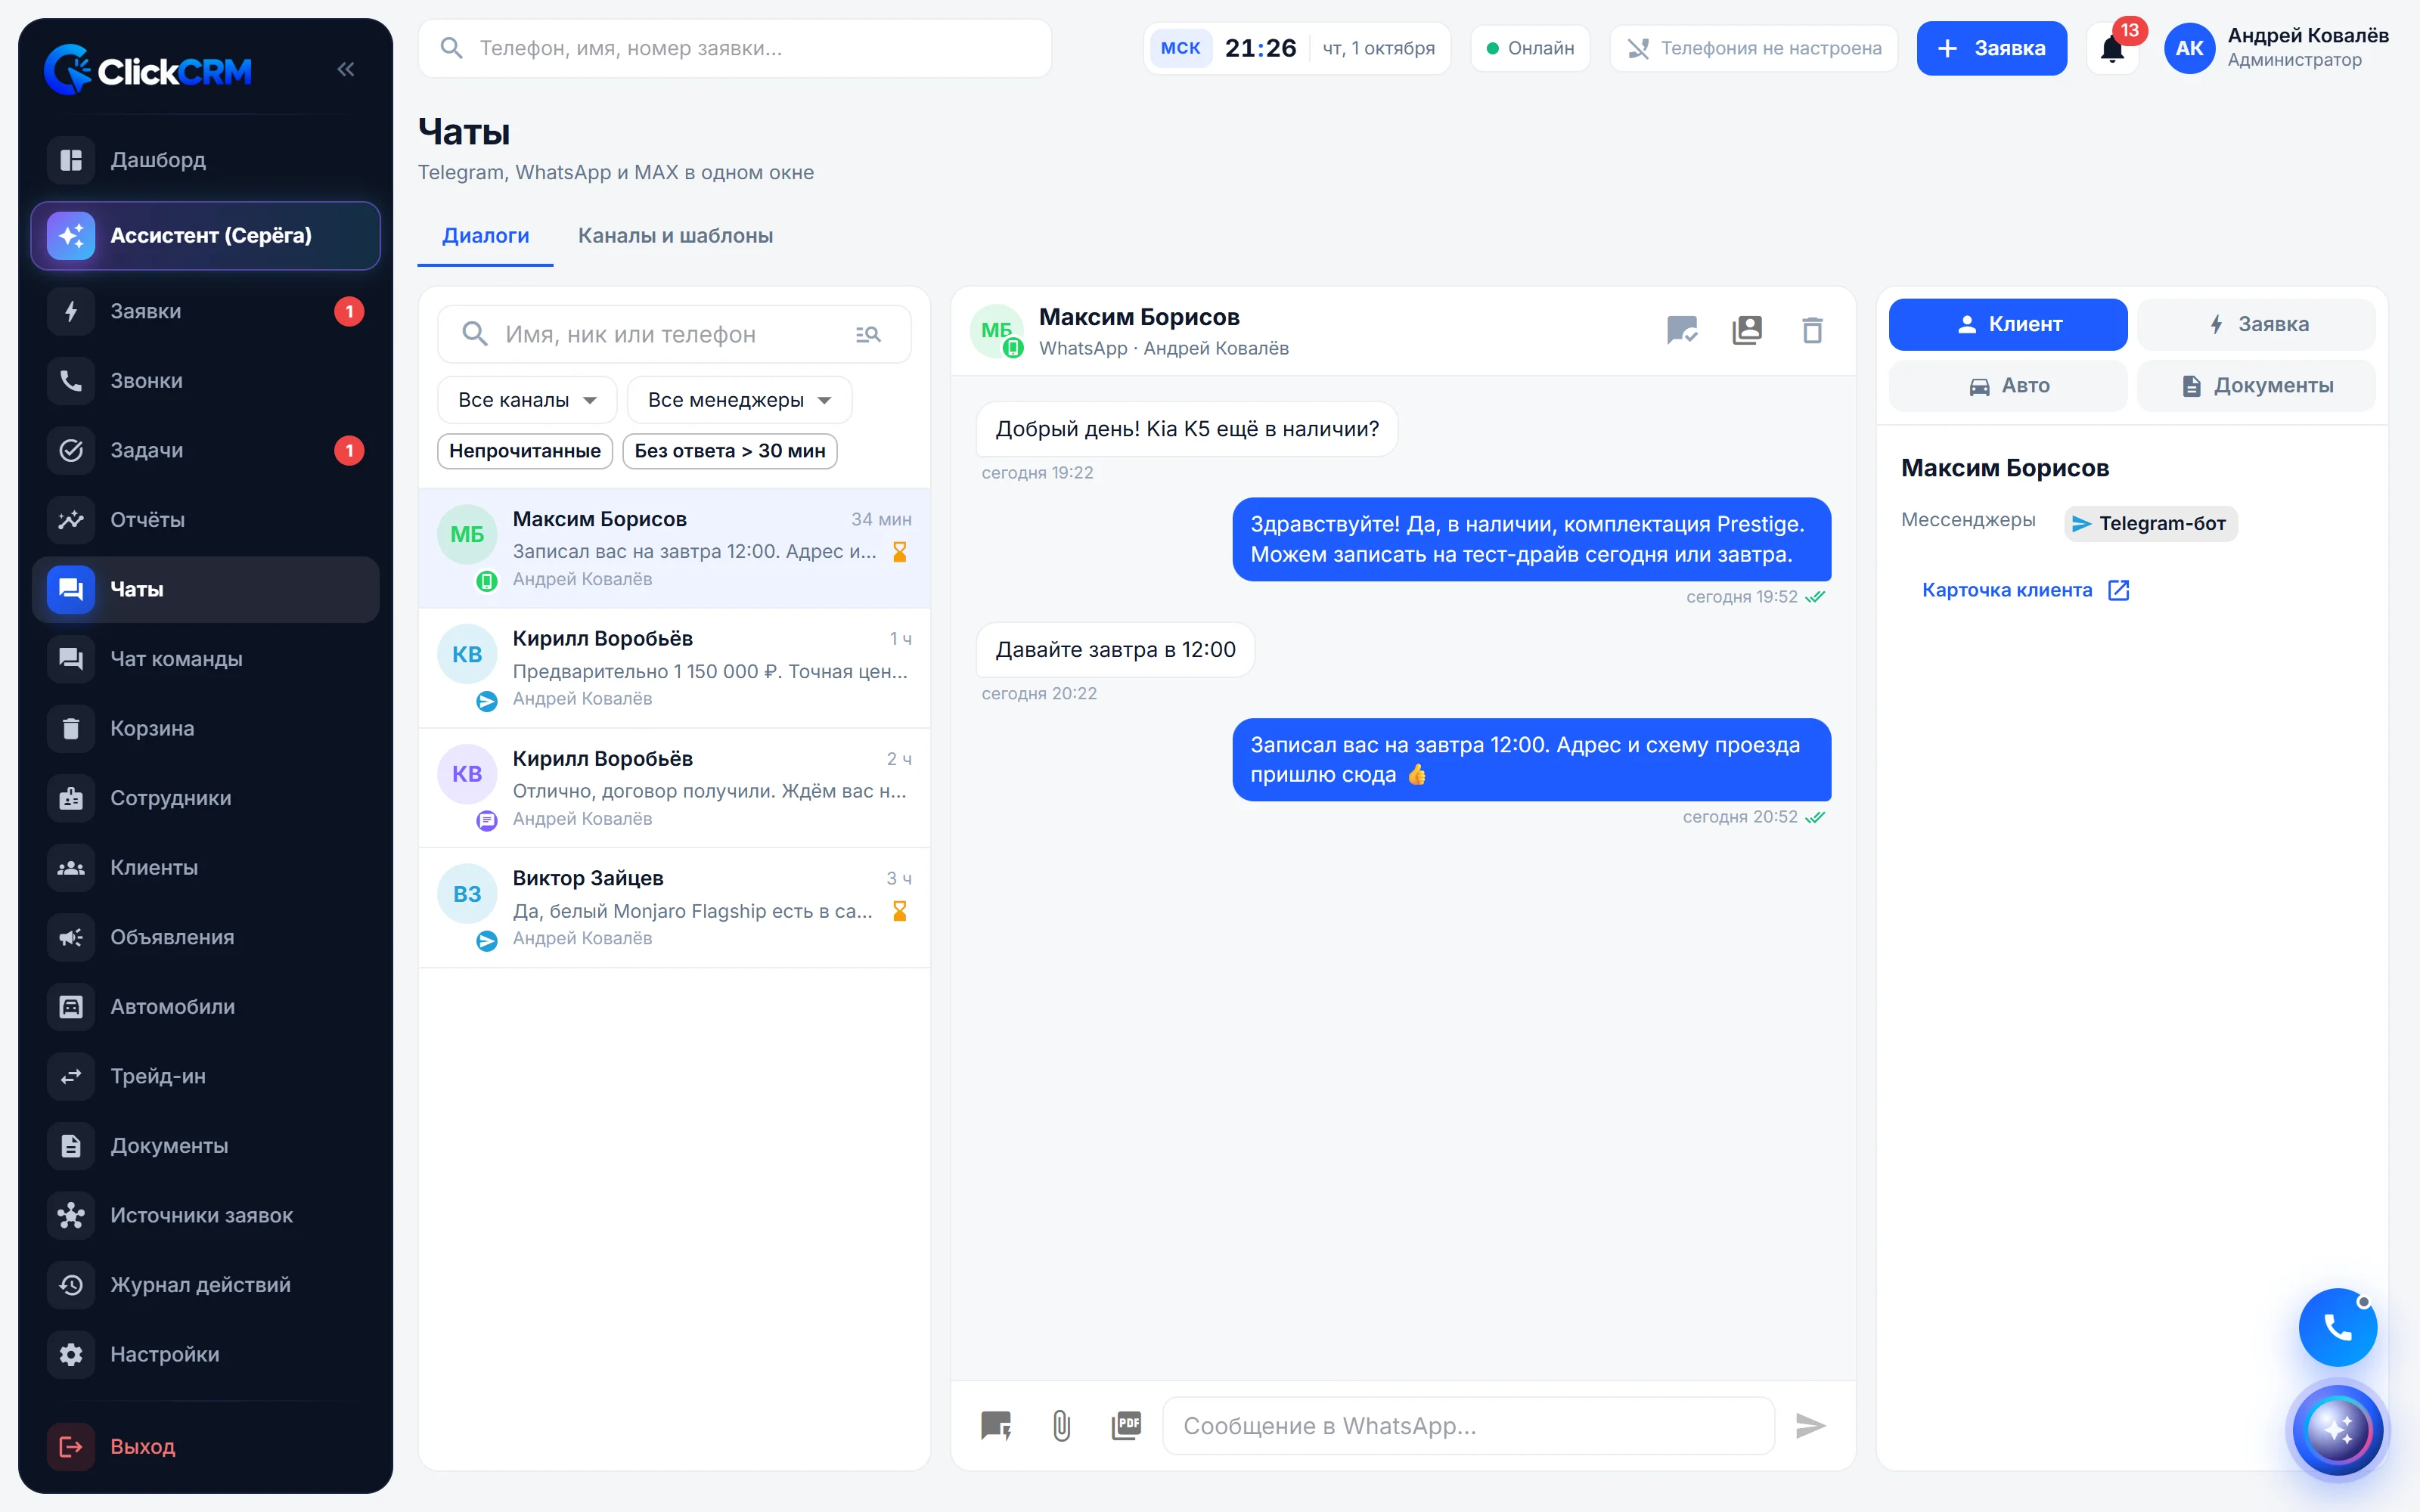The height and width of the screenshot is (1512, 2420).
Task: Open Трейд-ин in the sidebar
Action: [x=206, y=1076]
